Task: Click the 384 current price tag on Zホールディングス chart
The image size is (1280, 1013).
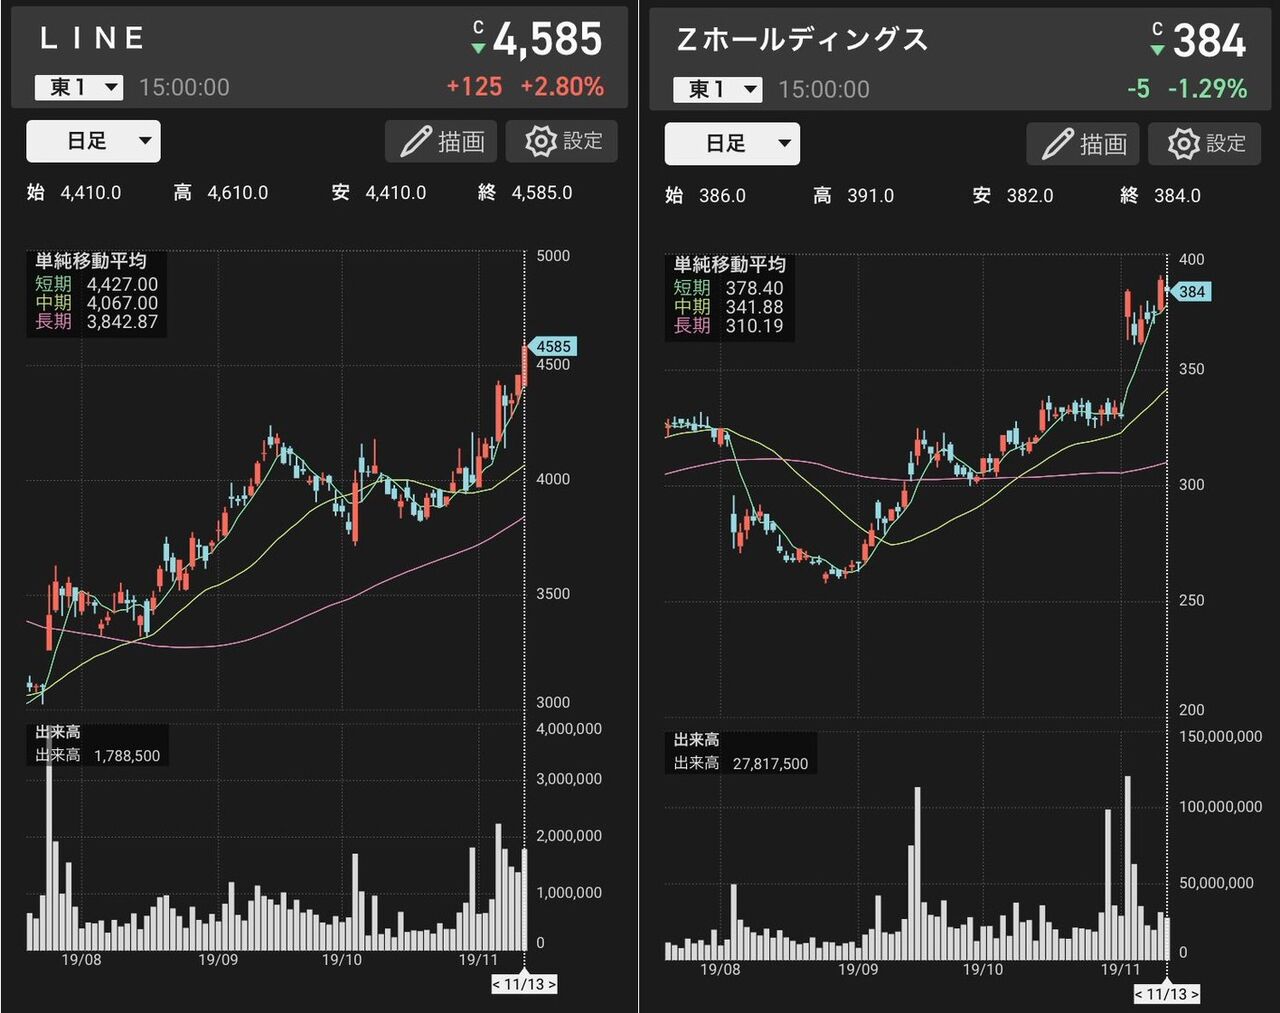Action: coord(1190,291)
